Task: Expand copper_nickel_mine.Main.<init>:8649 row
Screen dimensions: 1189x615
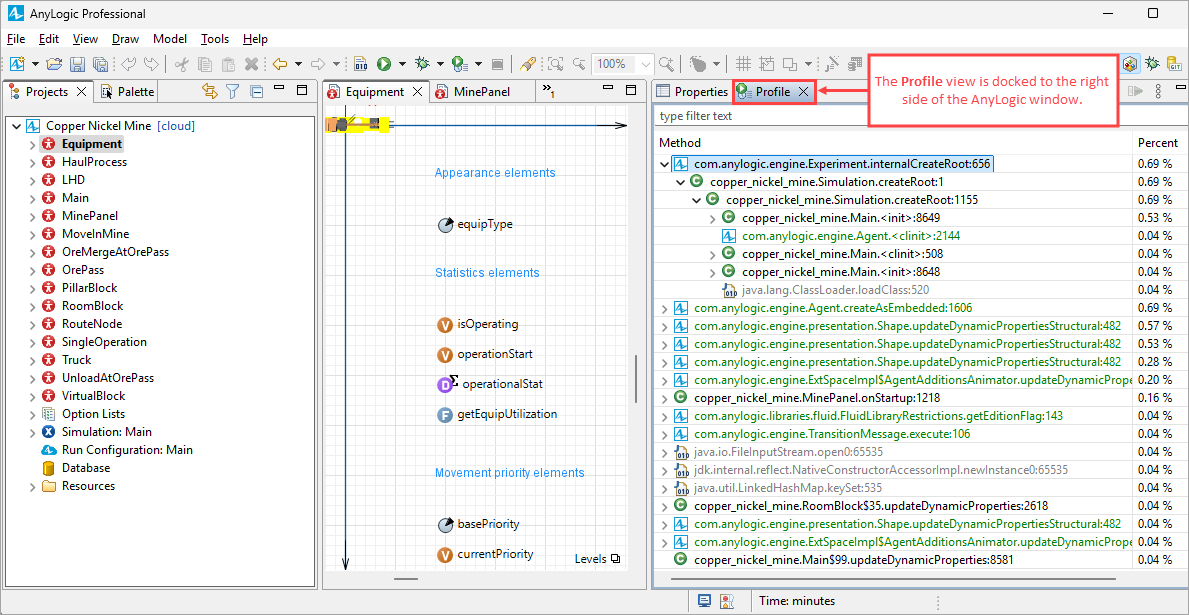Action: (x=712, y=218)
